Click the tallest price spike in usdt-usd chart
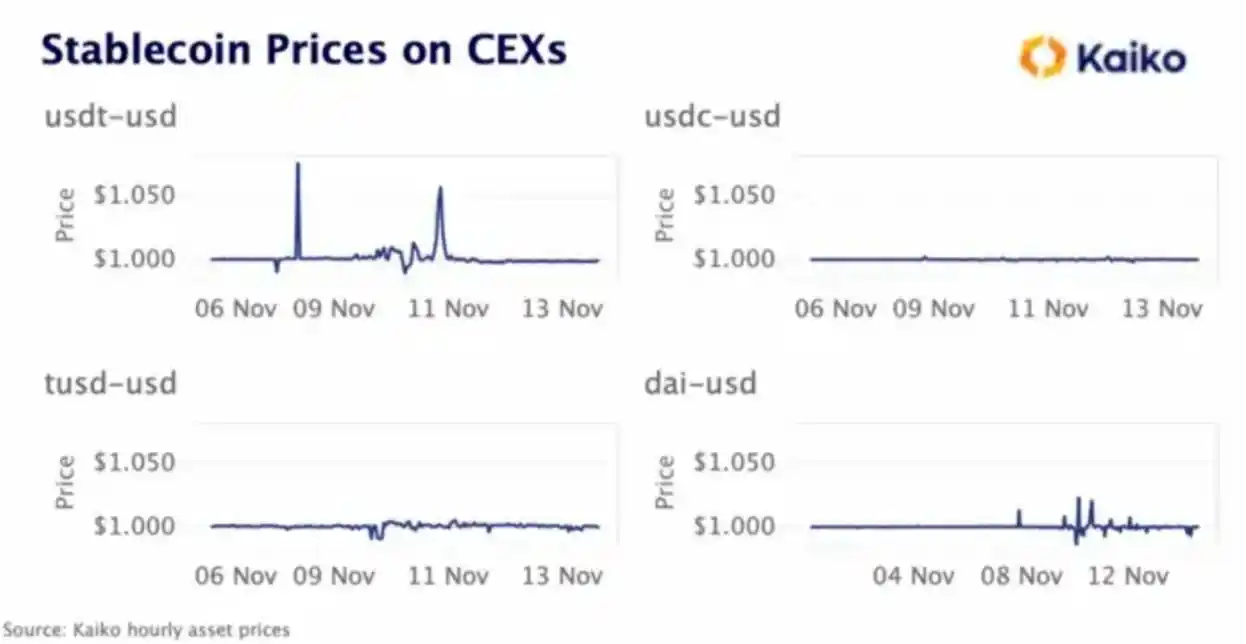Viewport: 1246px width, 644px height. (x=297, y=166)
